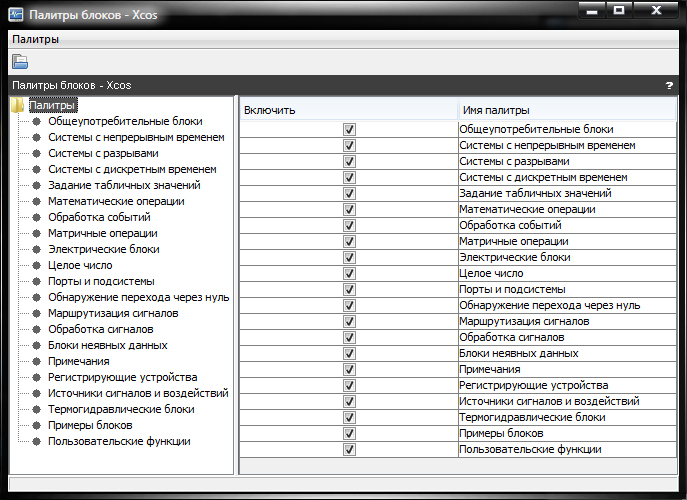
Task: Select Системы с непрерывным временем tree item
Action: pyautogui.click(x=136, y=137)
